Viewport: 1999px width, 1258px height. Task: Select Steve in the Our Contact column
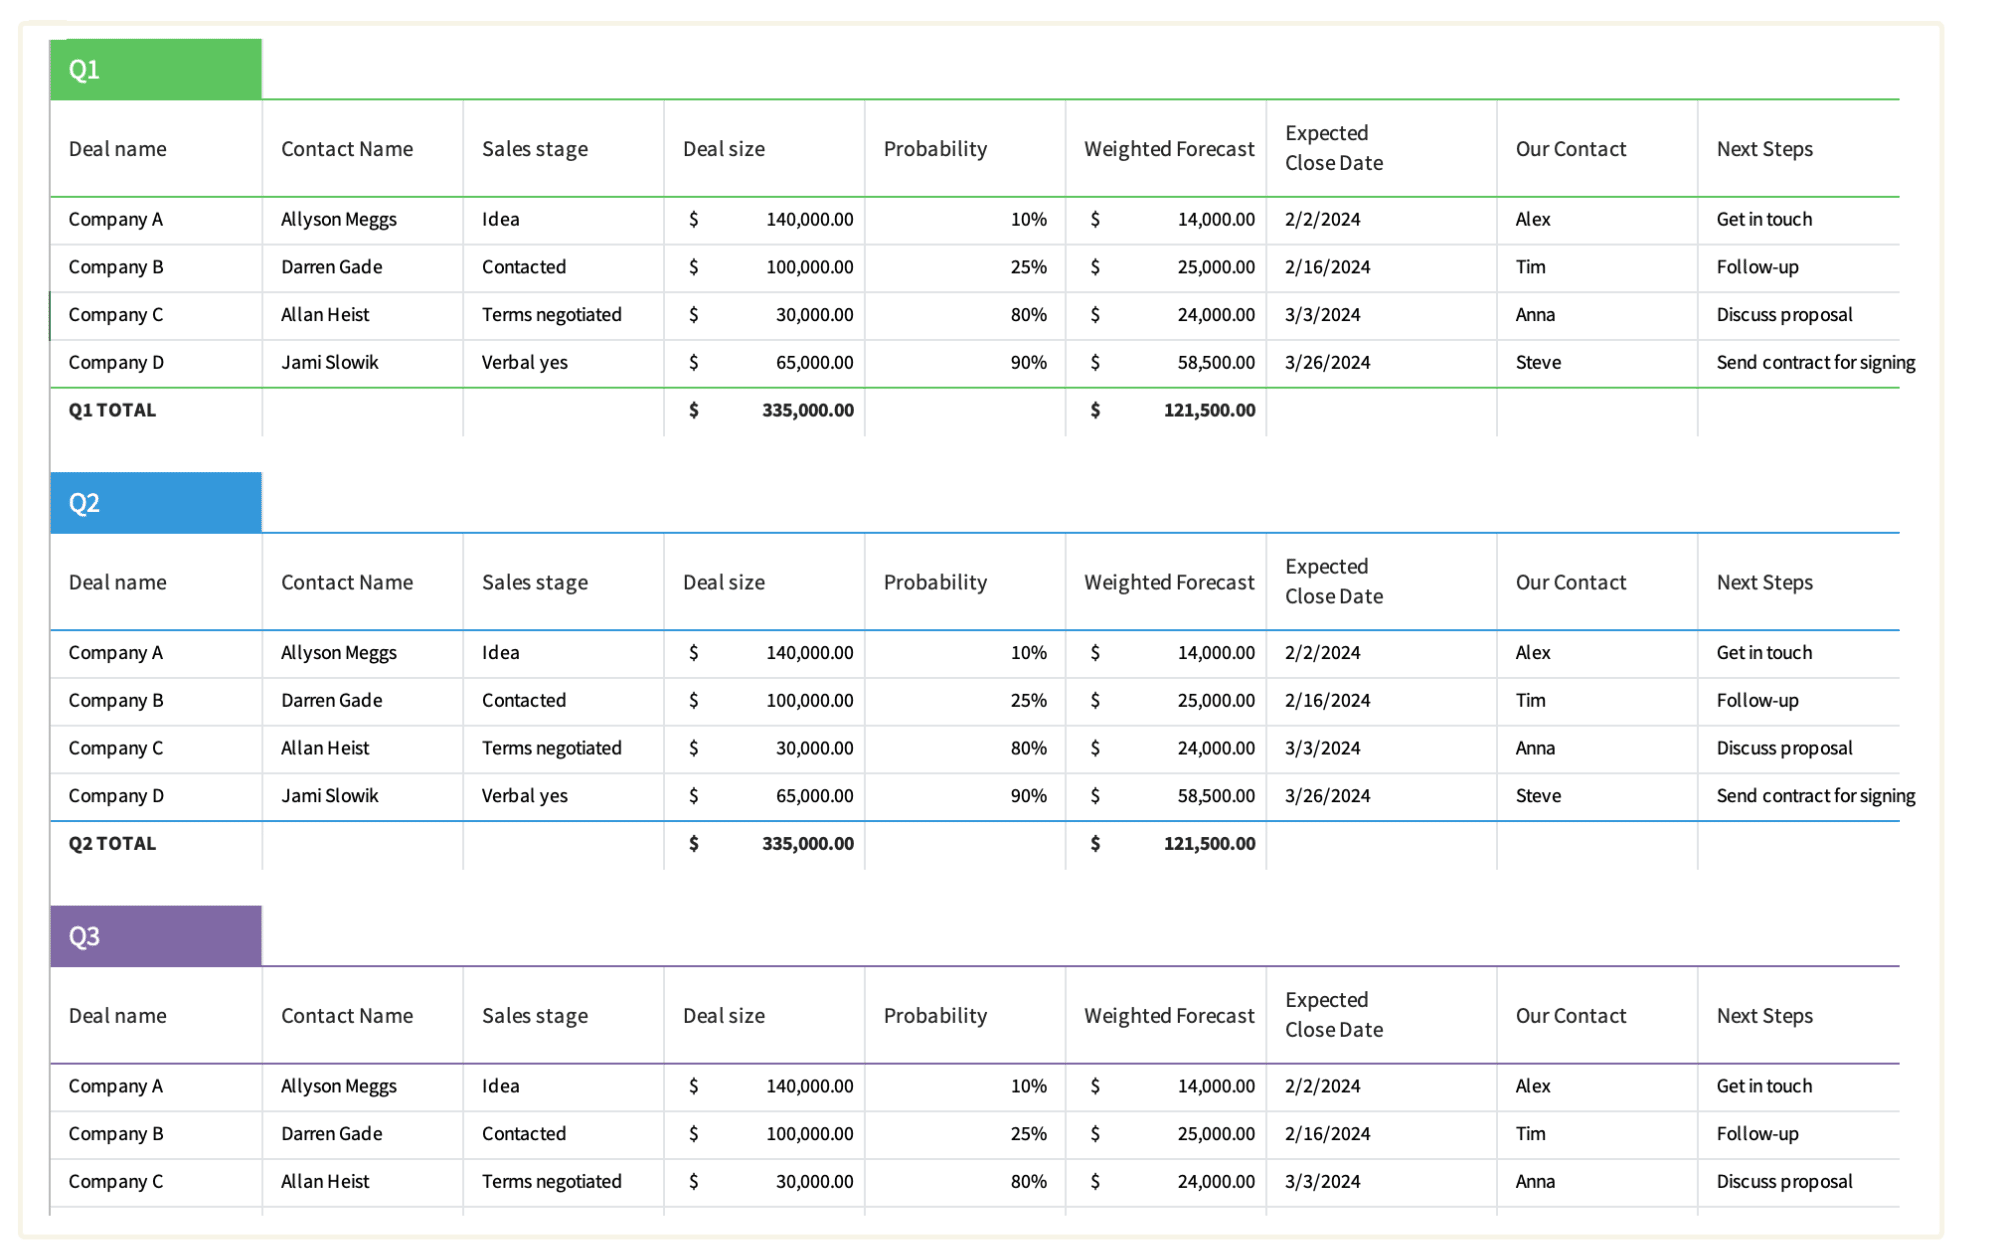click(x=1537, y=362)
